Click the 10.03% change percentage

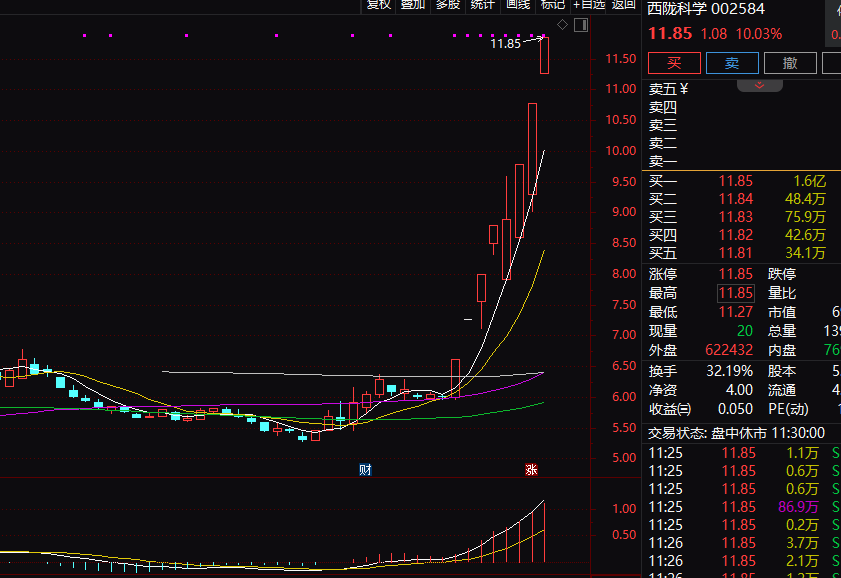758,34
